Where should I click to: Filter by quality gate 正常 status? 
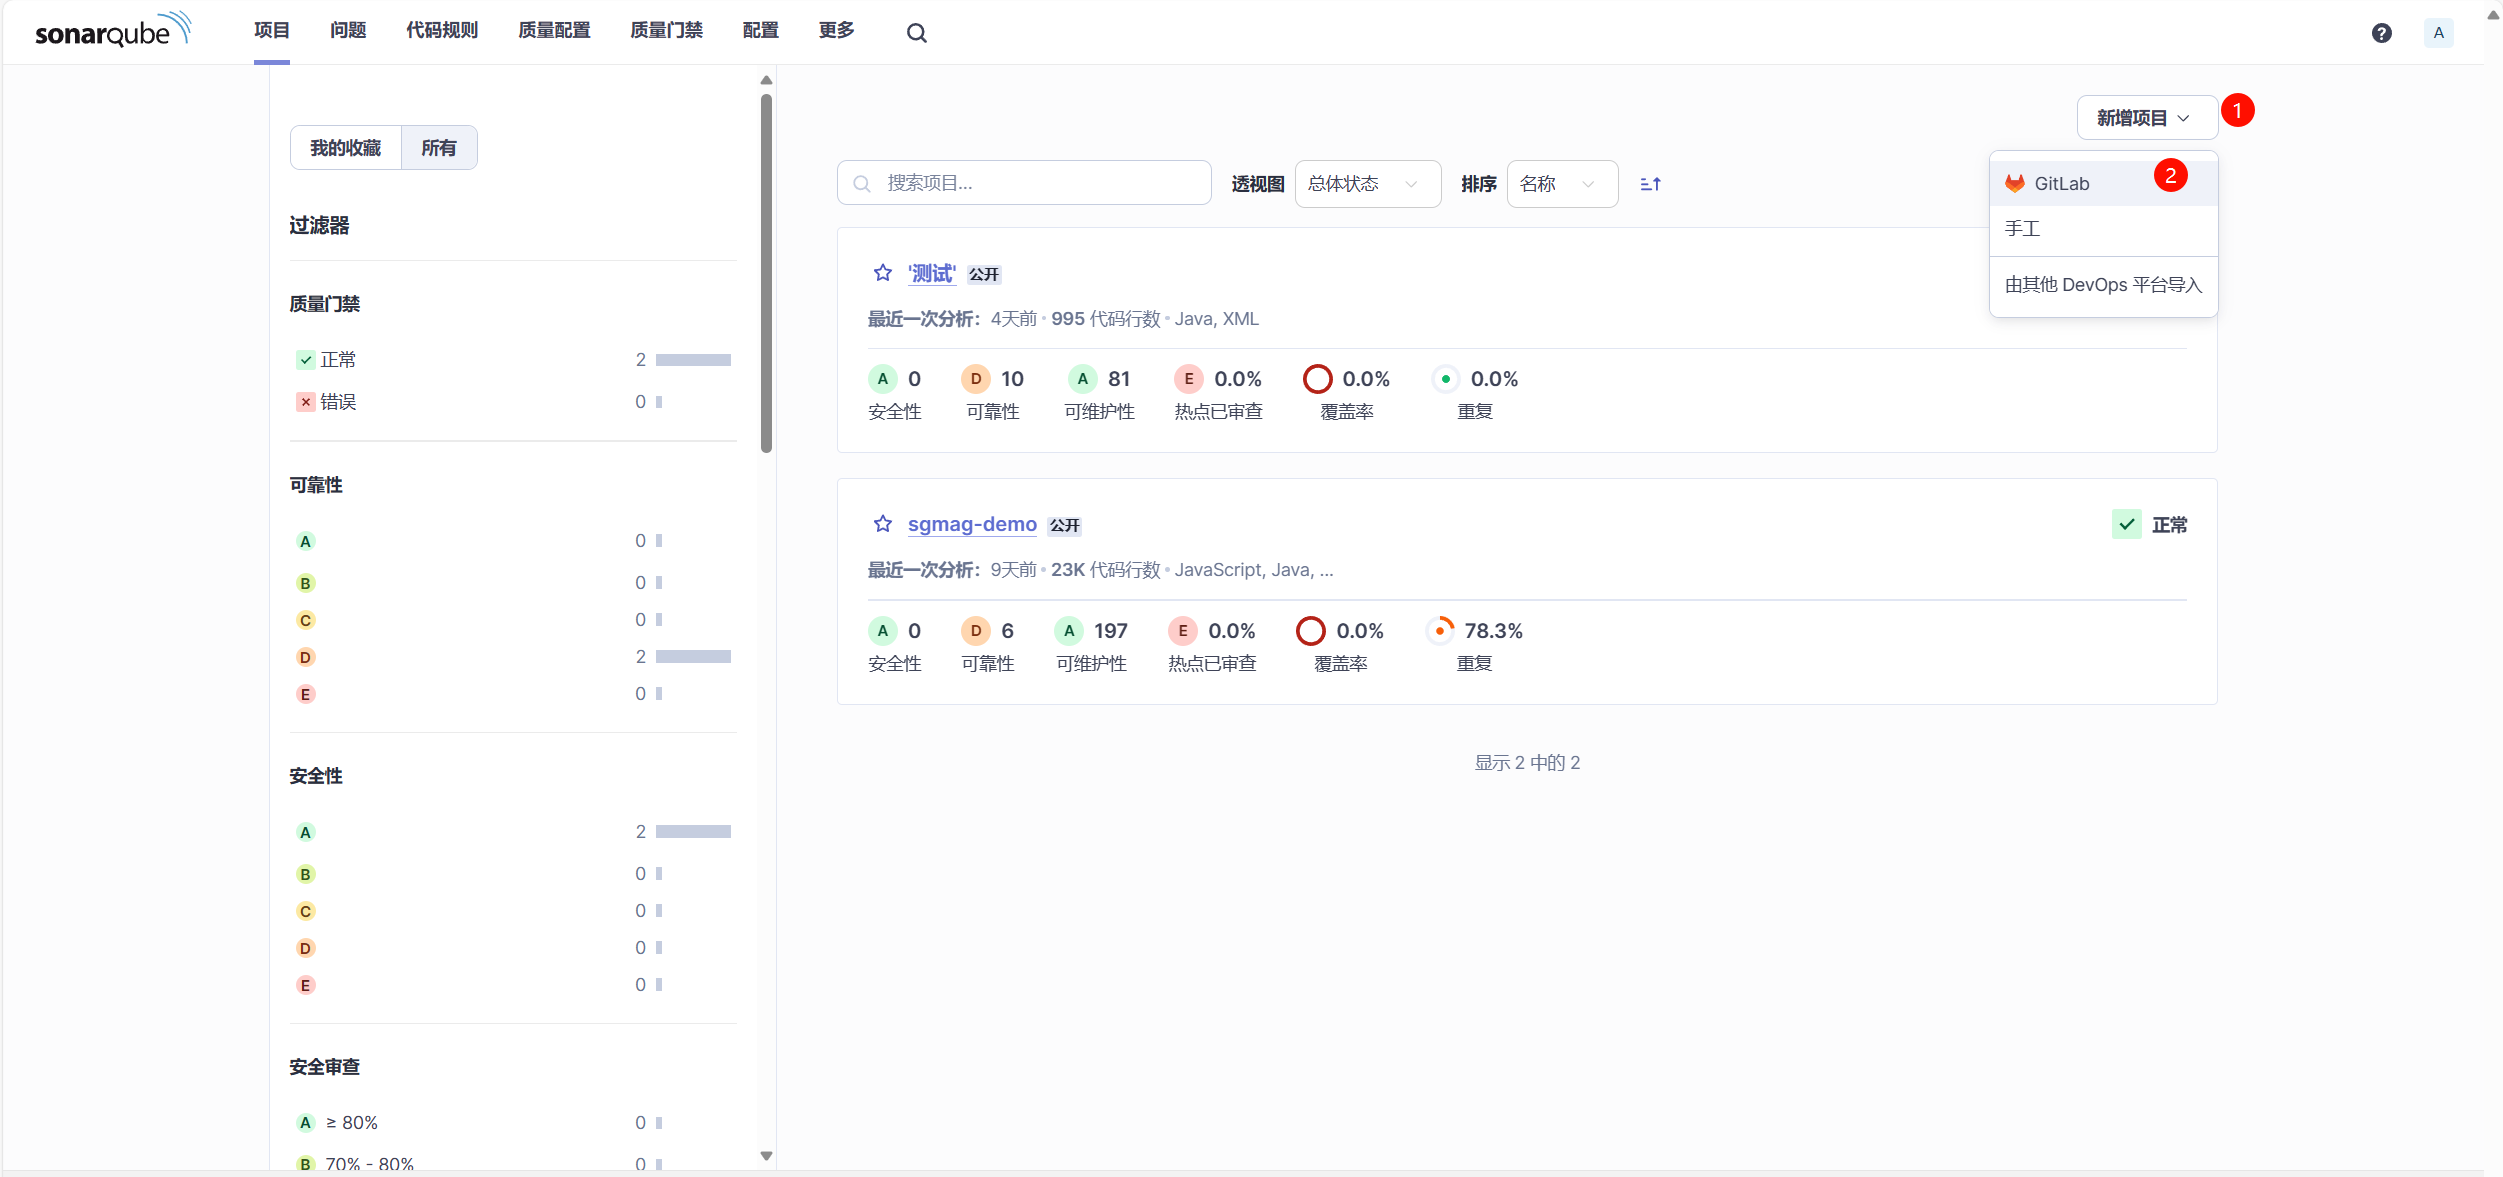(x=338, y=360)
